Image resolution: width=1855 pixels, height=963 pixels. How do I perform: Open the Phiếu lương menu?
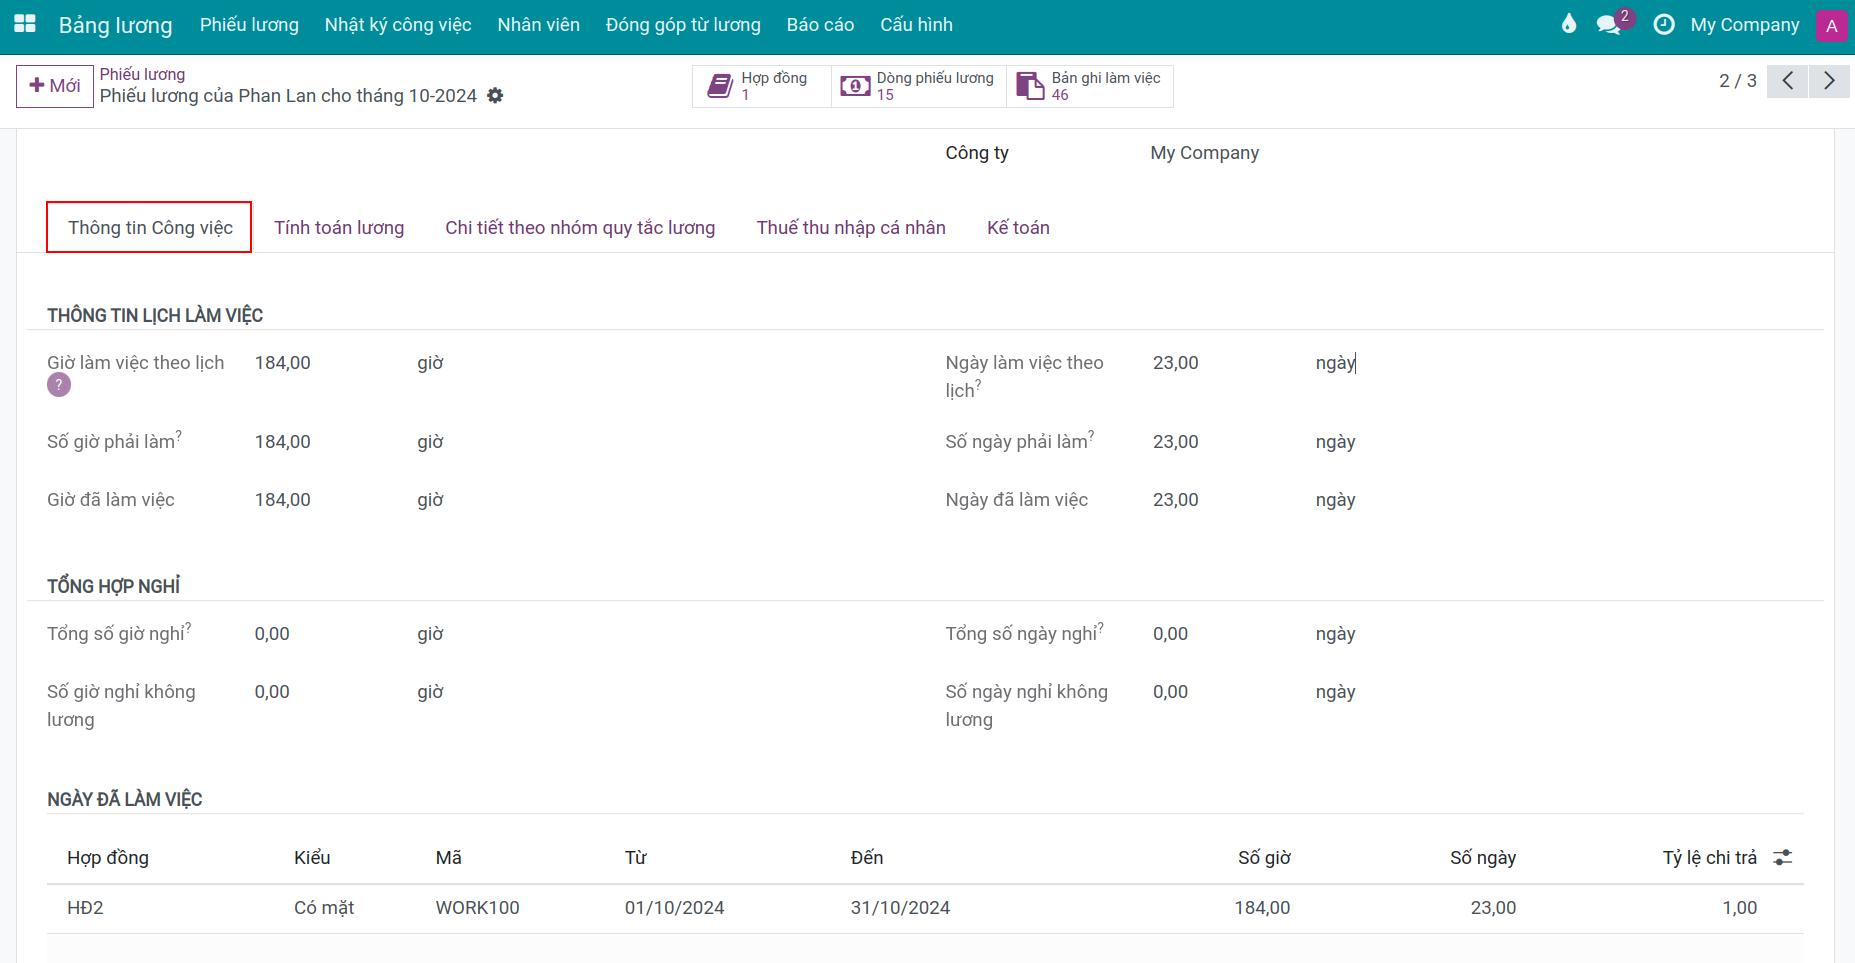(x=249, y=25)
